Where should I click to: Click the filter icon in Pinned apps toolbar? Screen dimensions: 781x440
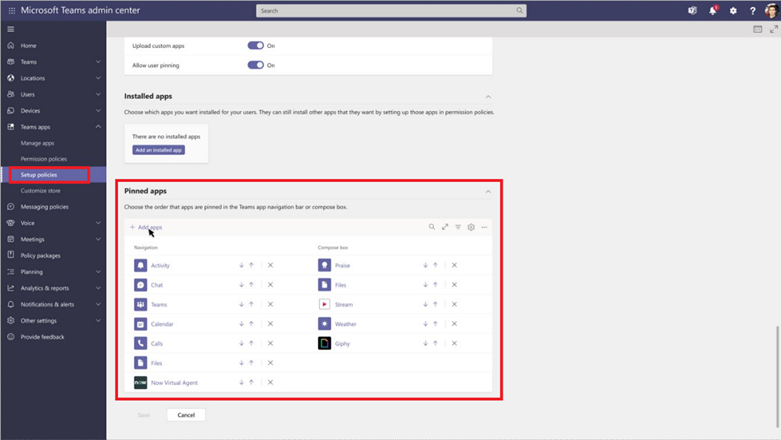click(x=458, y=227)
